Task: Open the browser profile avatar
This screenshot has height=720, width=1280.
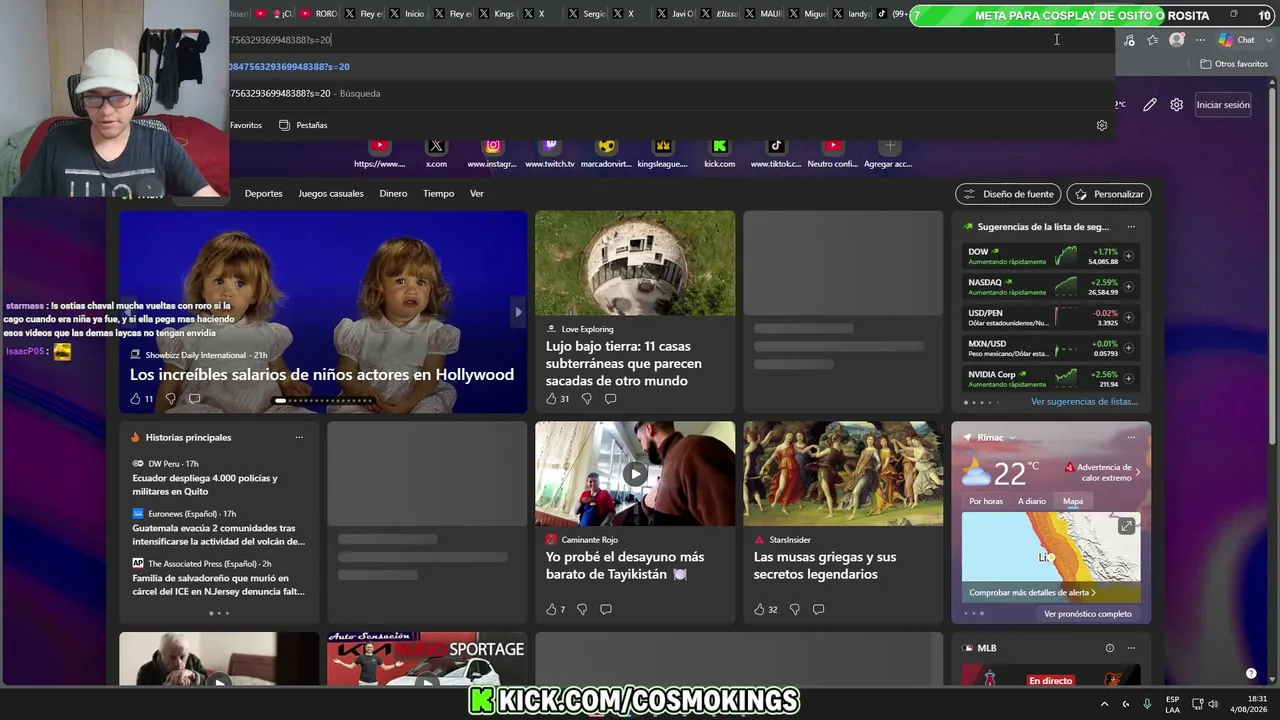Action: [x=1177, y=40]
